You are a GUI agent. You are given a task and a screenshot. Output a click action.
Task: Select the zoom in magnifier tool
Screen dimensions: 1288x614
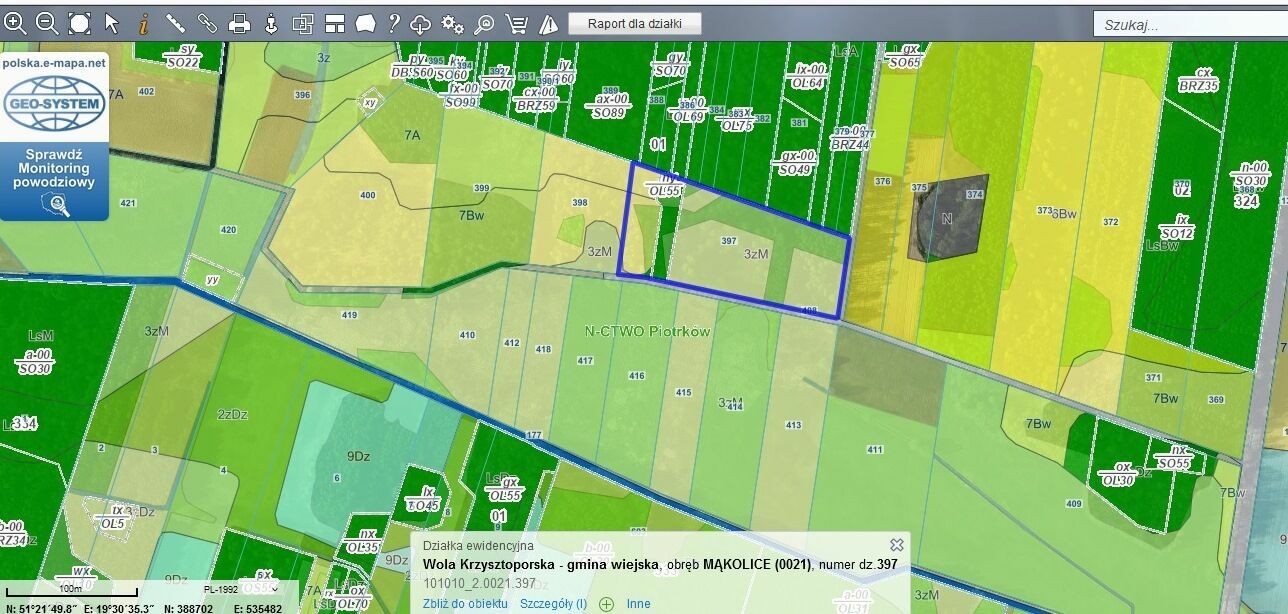(x=15, y=23)
